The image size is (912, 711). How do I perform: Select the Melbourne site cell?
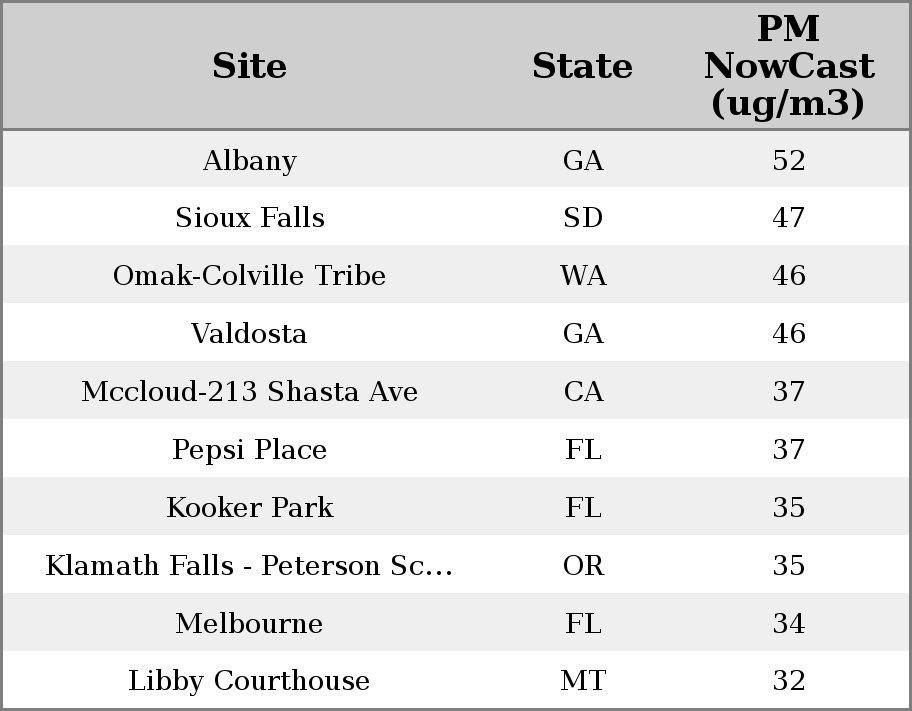(x=249, y=624)
